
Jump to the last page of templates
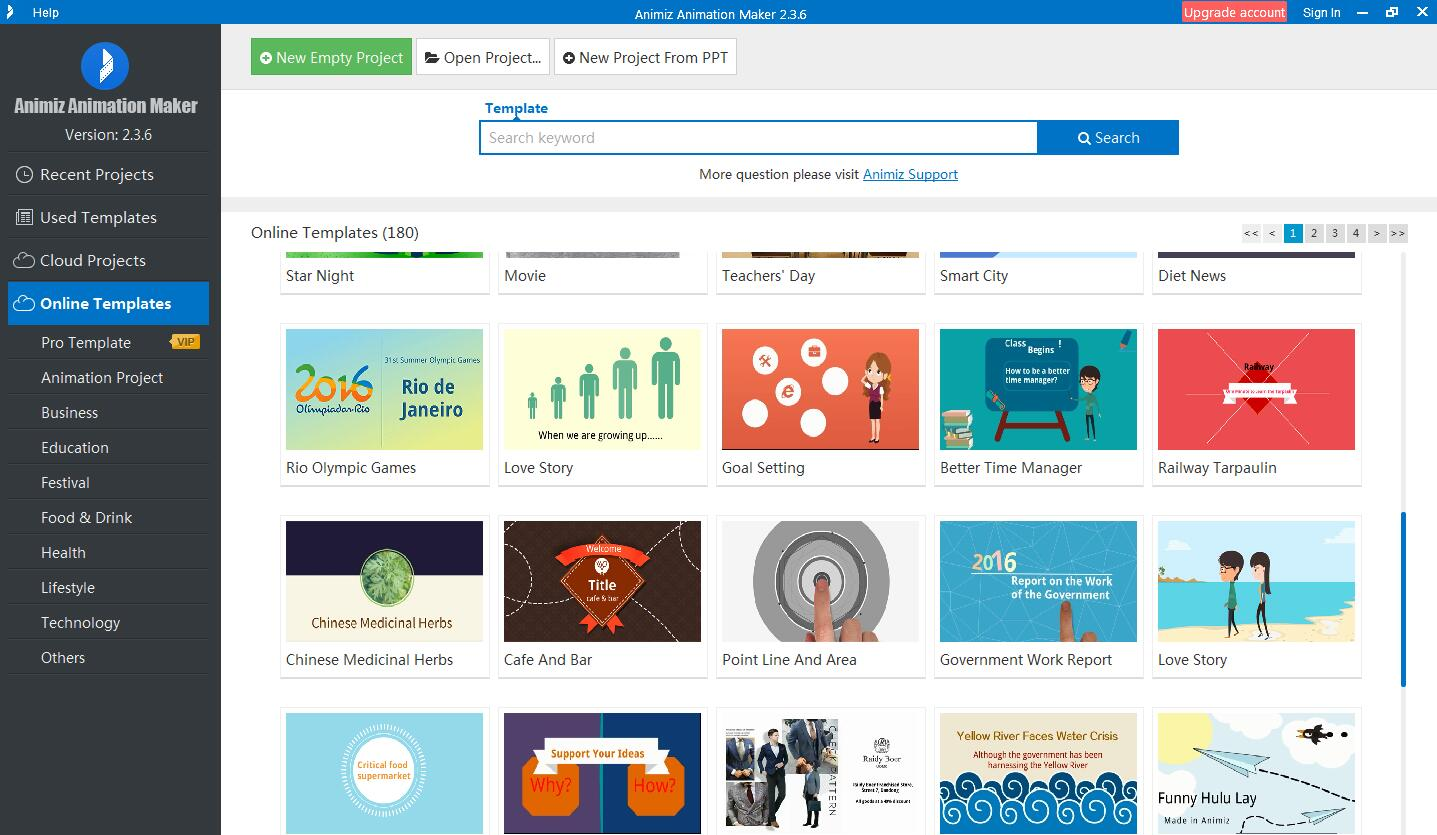click(1398, 233)
